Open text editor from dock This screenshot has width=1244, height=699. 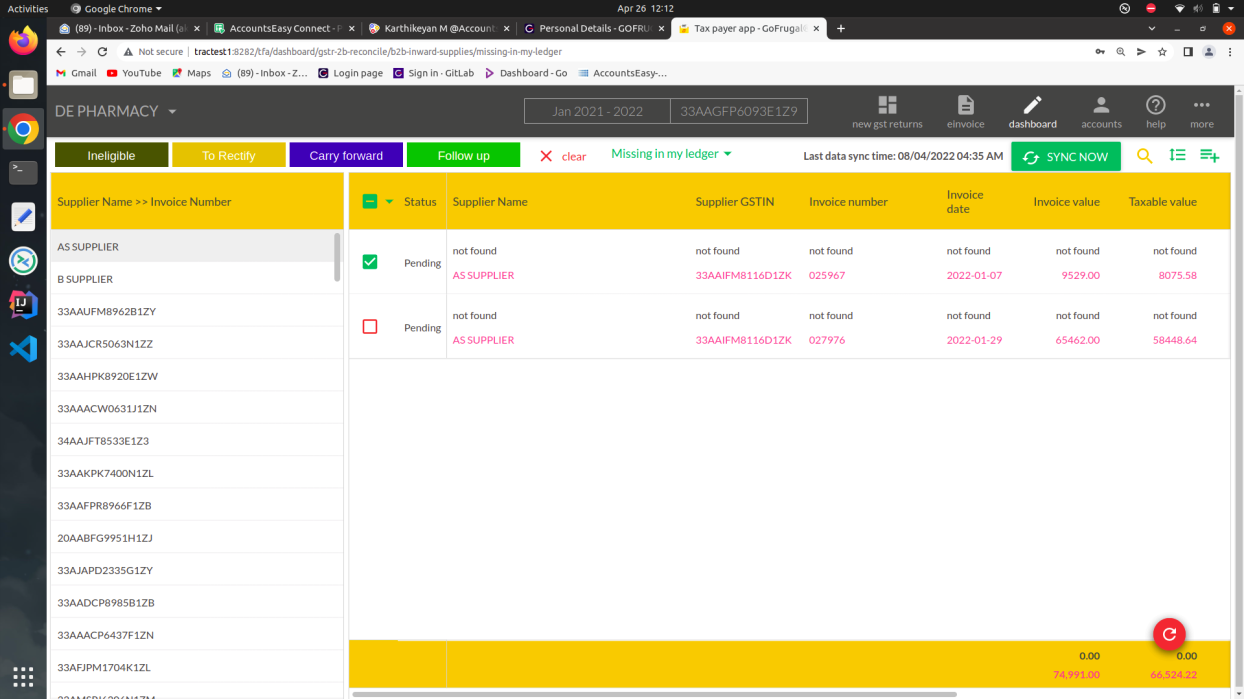click(x=23, y=216)
